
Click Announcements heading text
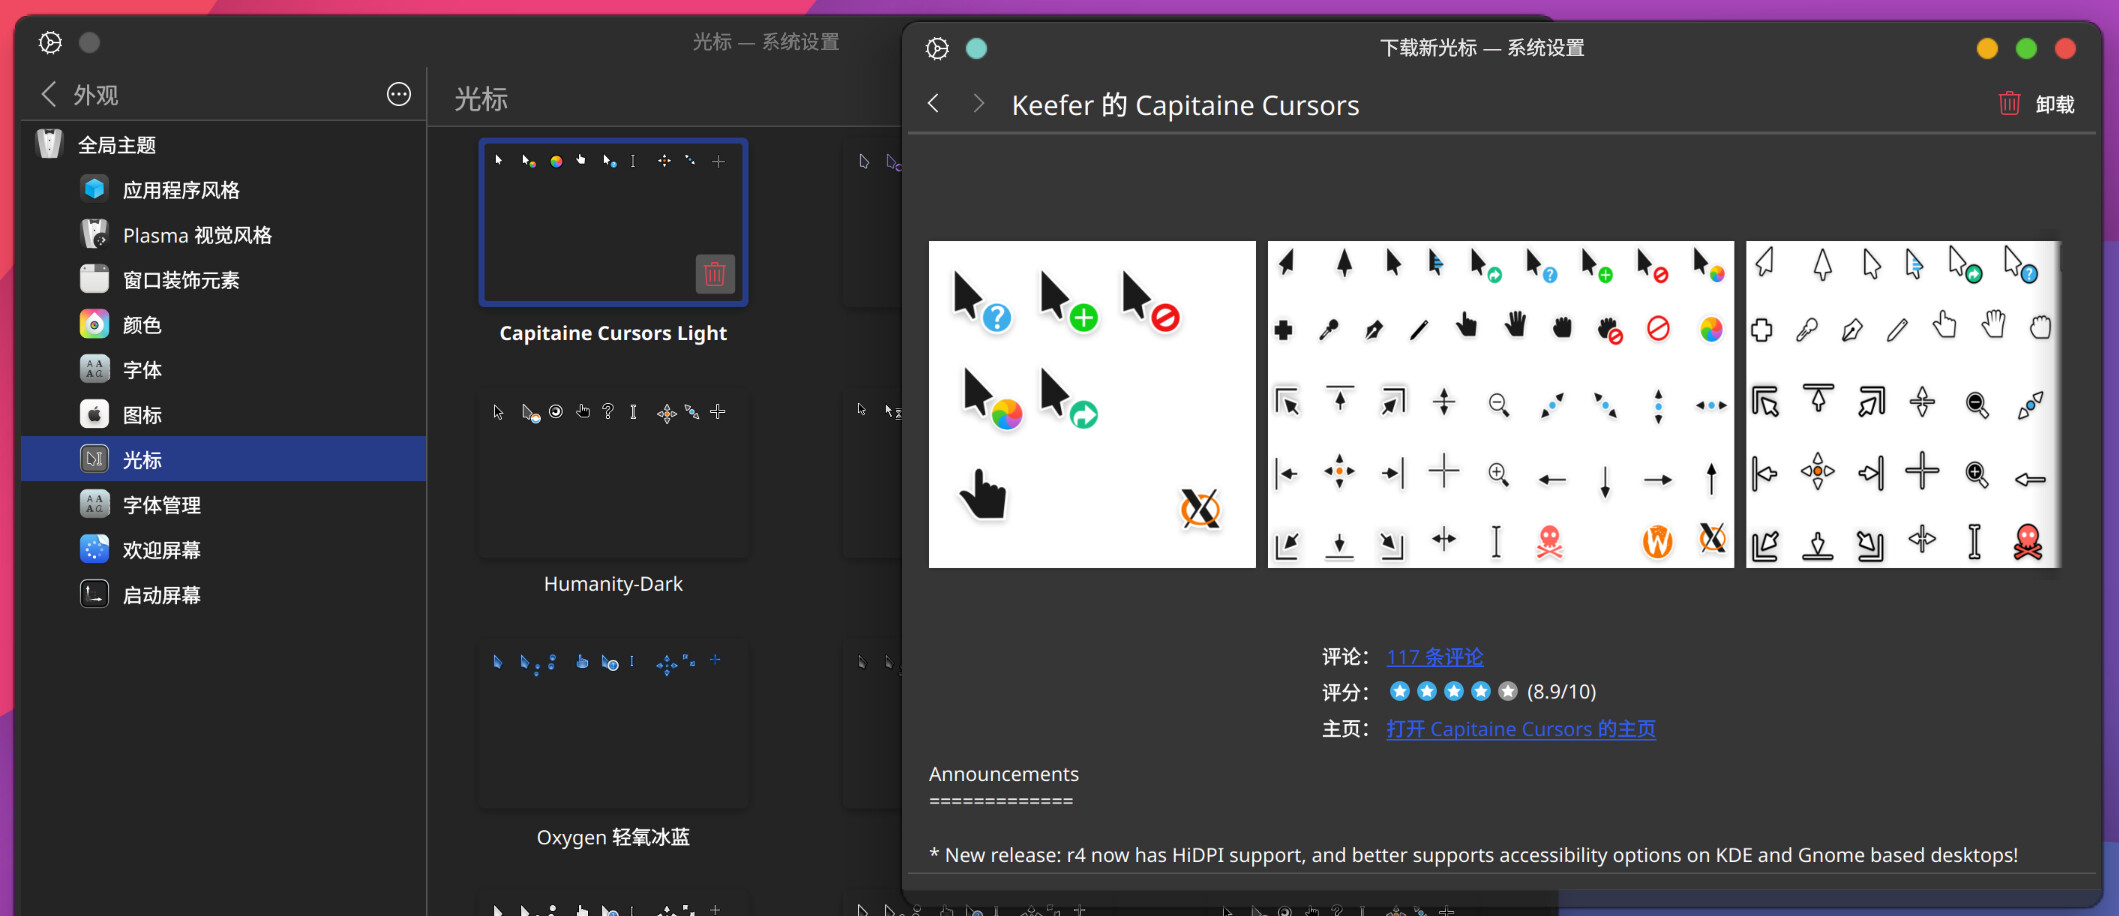[1004, 774]
